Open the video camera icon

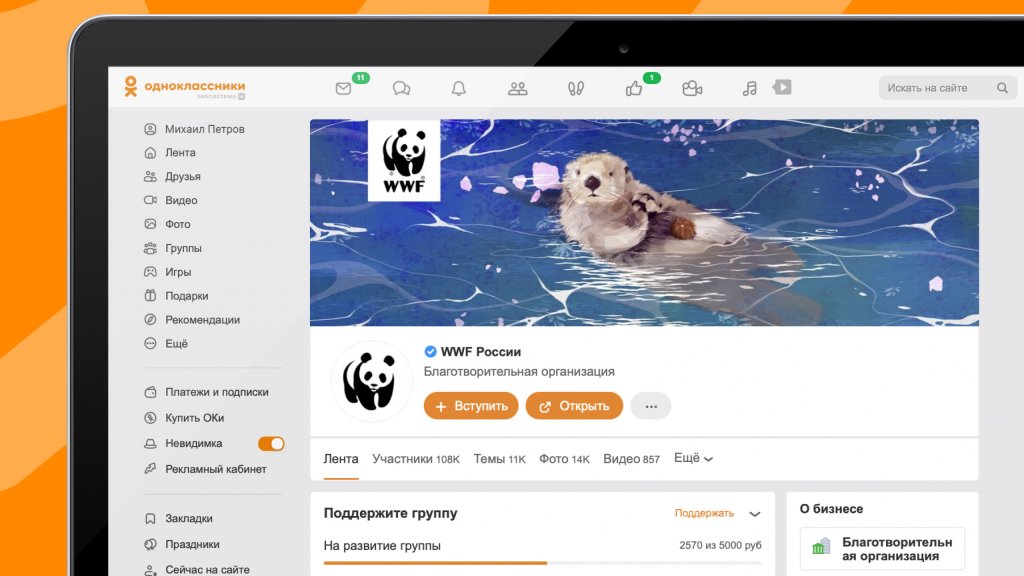pos(692,88)
